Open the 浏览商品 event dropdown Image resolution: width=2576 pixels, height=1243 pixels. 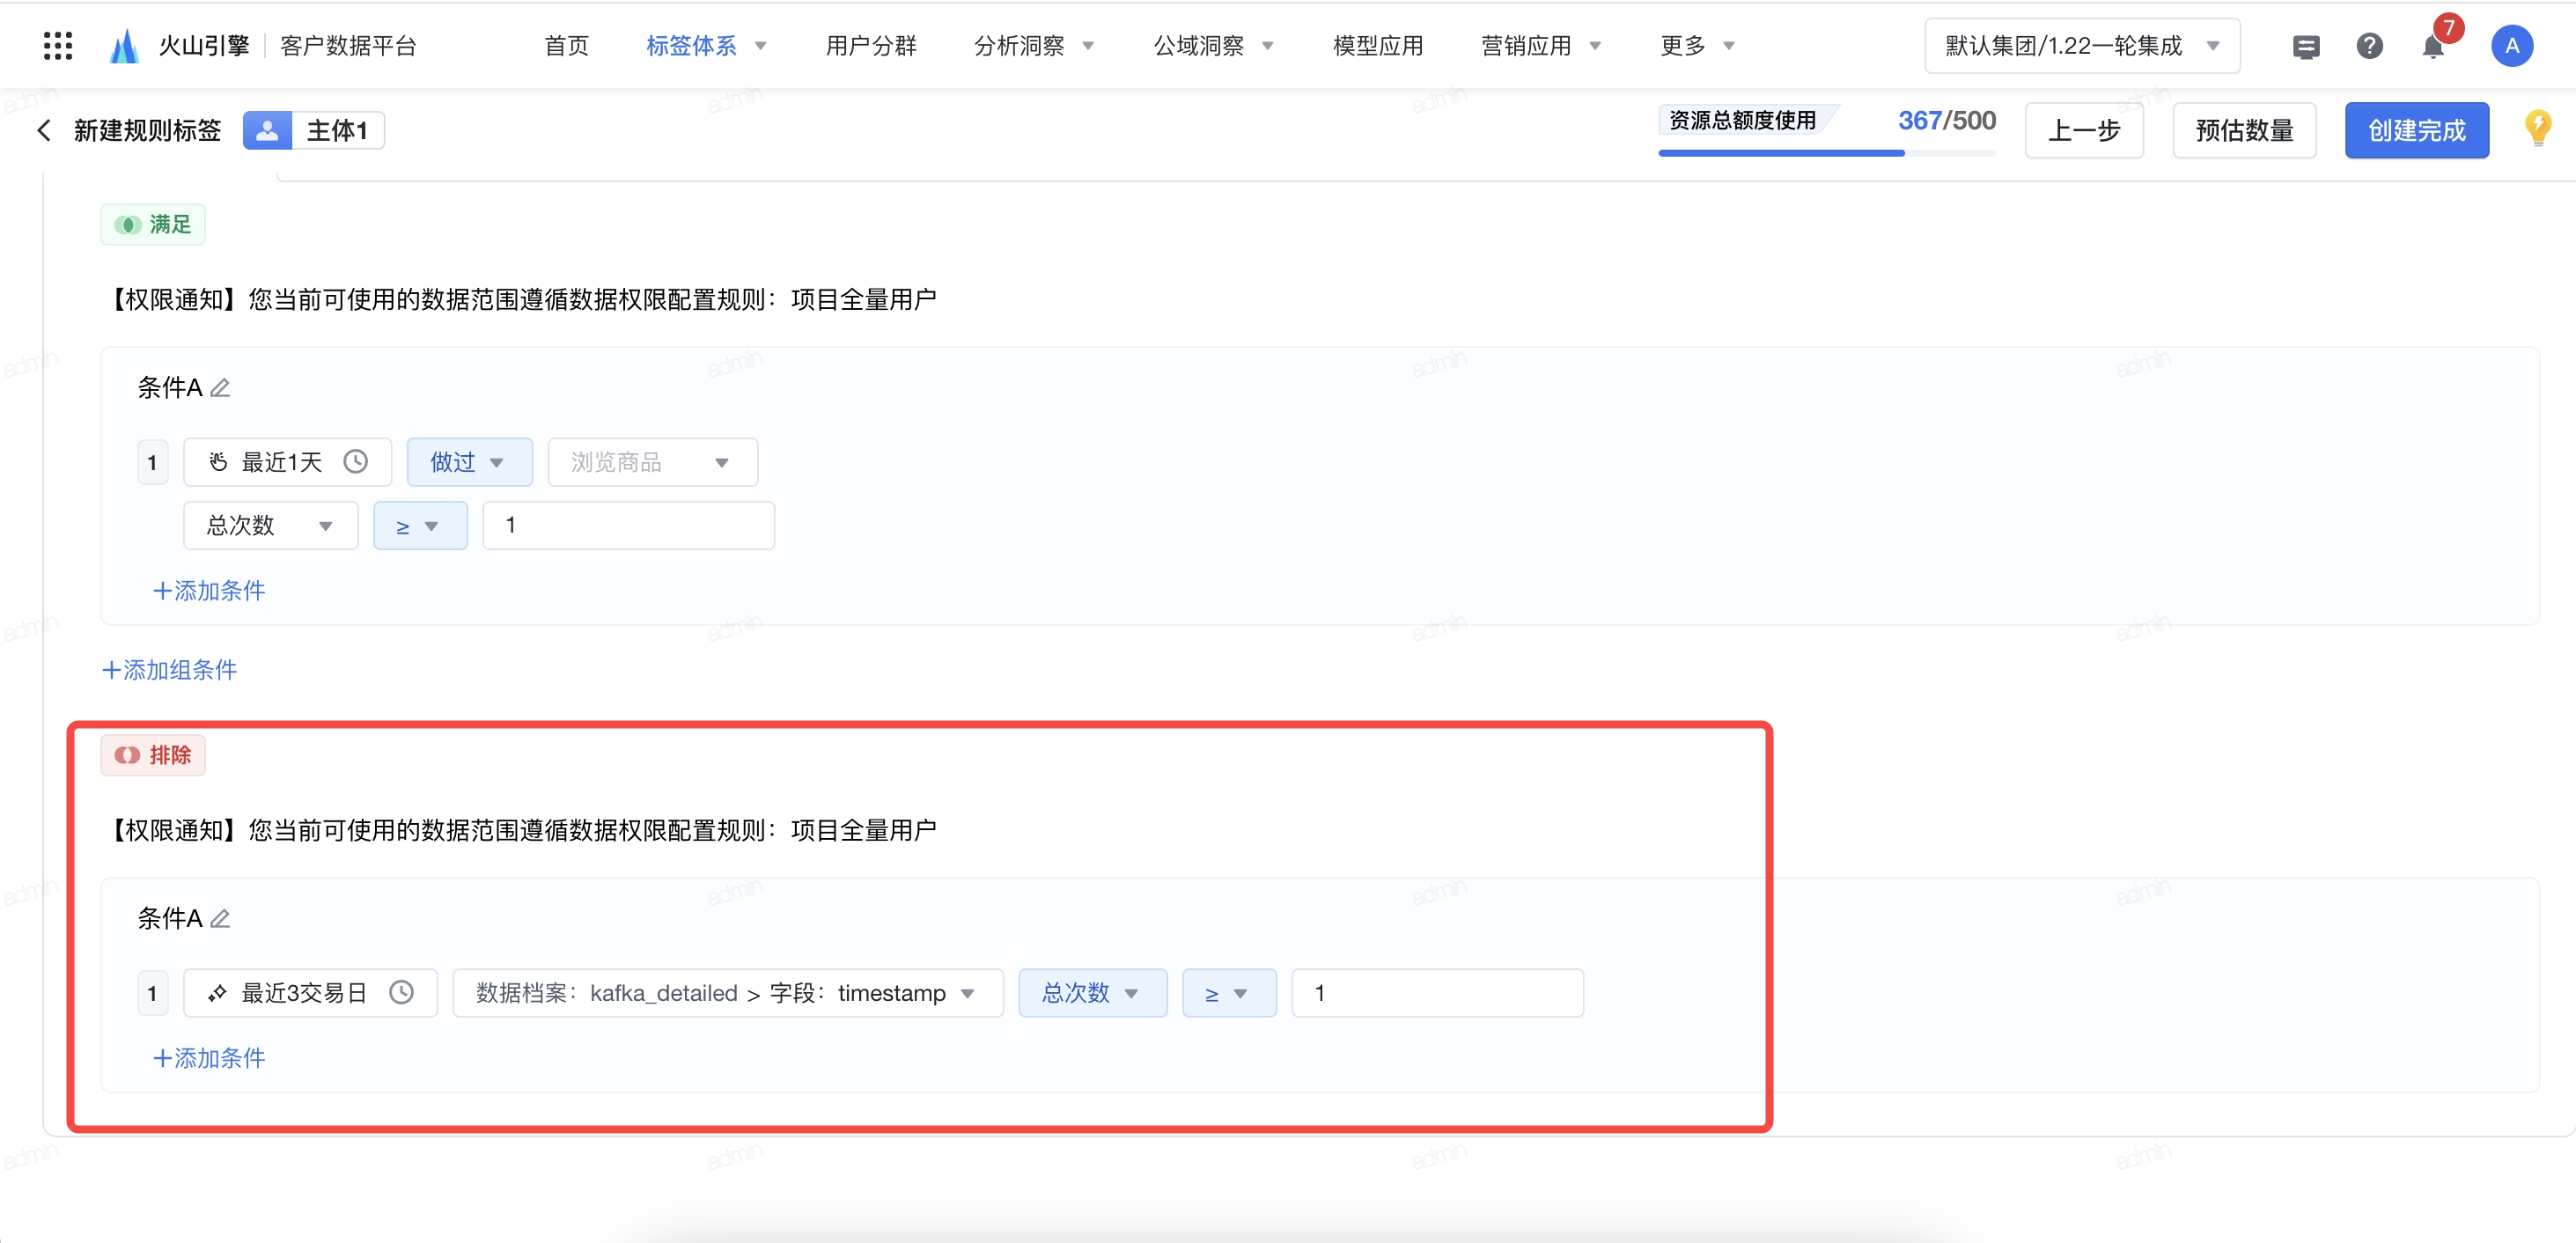(652, 461)
